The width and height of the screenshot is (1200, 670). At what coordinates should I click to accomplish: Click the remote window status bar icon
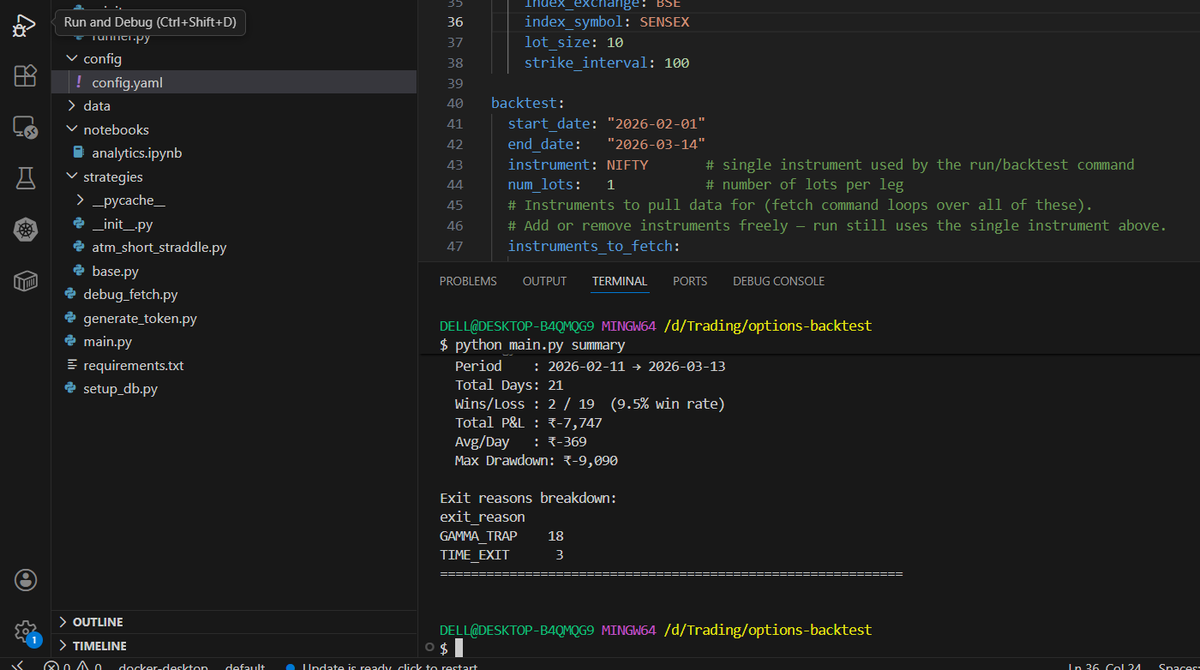(17, 665)
